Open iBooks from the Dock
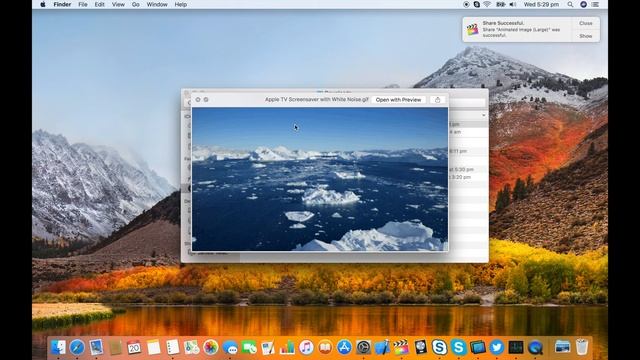The image size is (640, 360). (325, 347)
